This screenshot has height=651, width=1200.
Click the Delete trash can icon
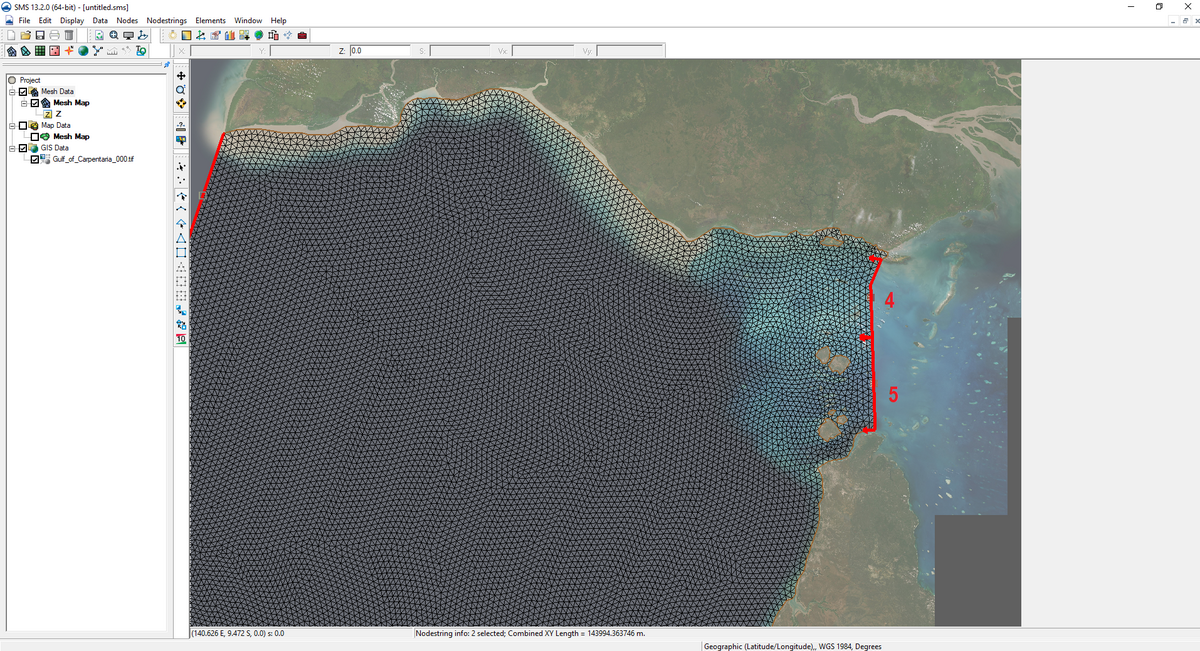point(69,35)
